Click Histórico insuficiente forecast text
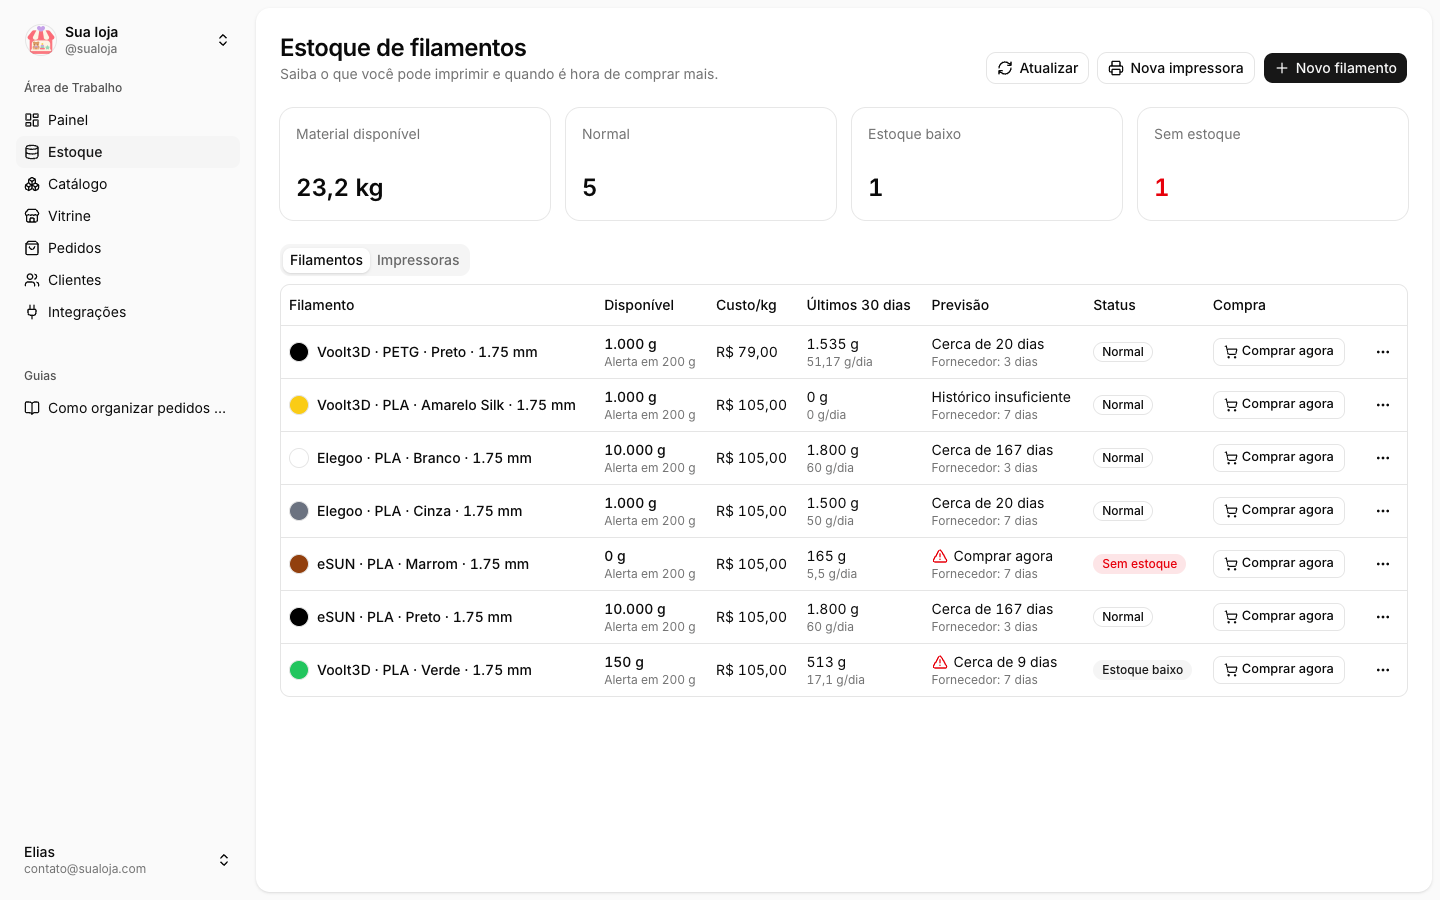The image size is (1440, 900). coord(1001,397)
